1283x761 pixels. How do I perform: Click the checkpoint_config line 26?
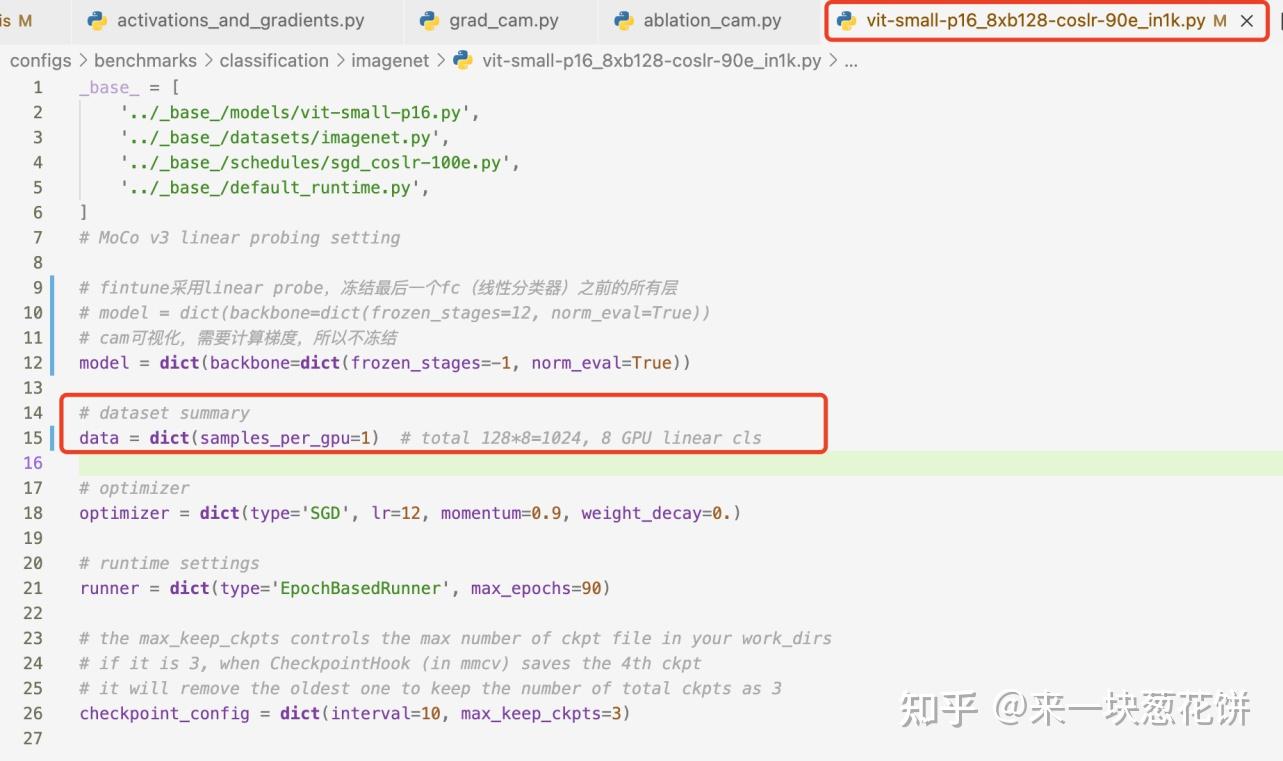[355, 713]
